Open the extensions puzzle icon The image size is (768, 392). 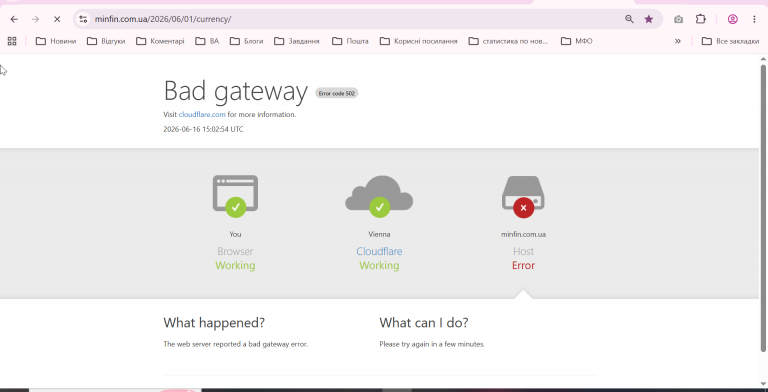coord(701,19)
